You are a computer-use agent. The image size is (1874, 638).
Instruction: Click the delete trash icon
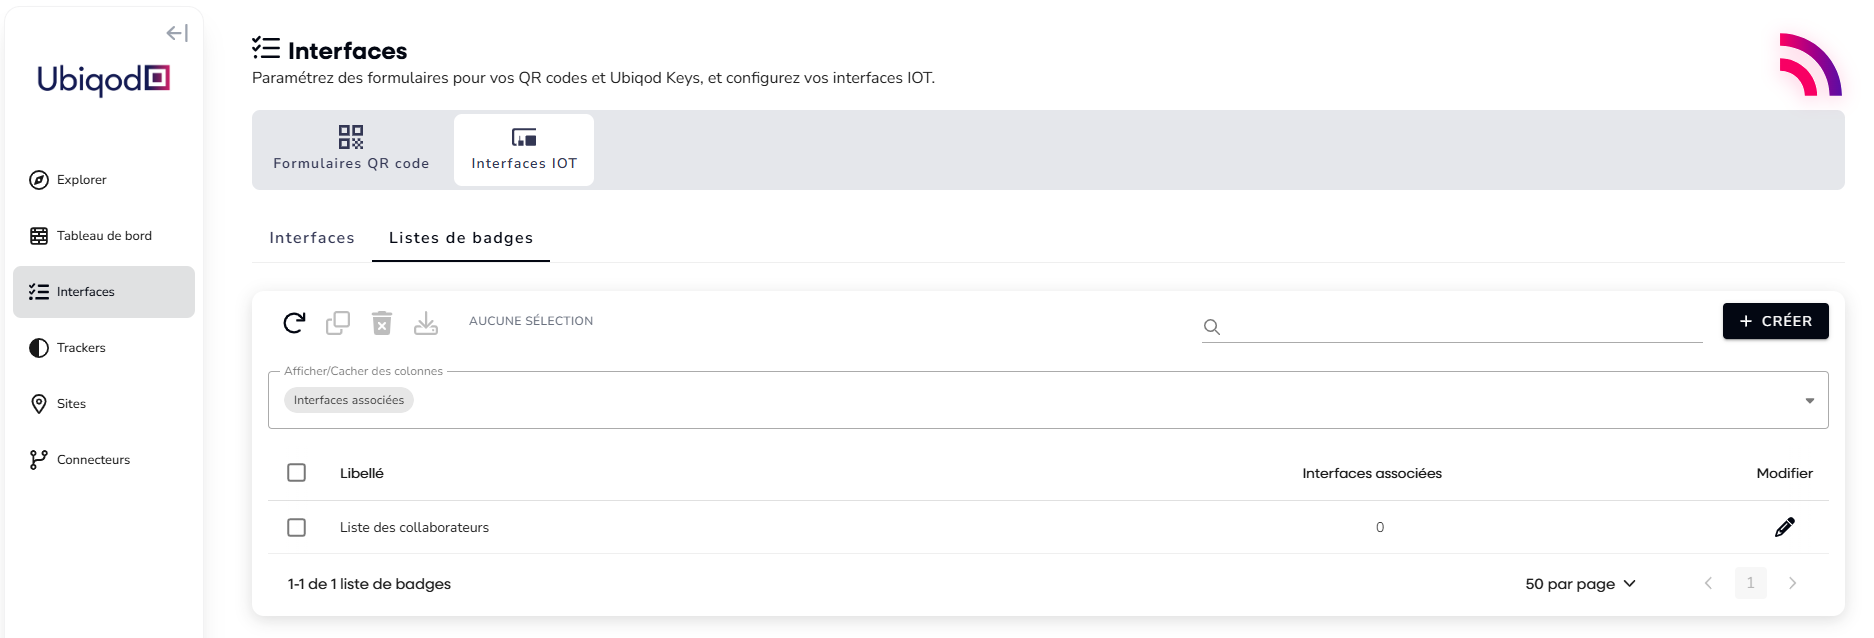[x=382, y=322]
